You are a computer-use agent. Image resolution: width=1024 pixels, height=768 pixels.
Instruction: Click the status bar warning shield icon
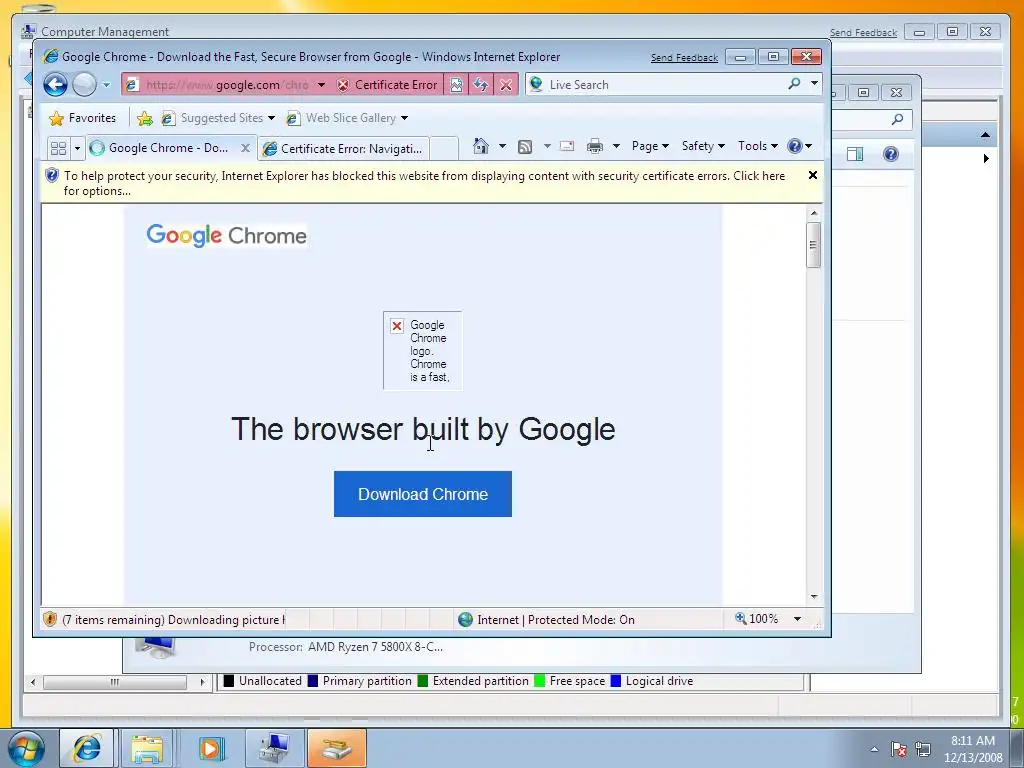coord(50,619)
